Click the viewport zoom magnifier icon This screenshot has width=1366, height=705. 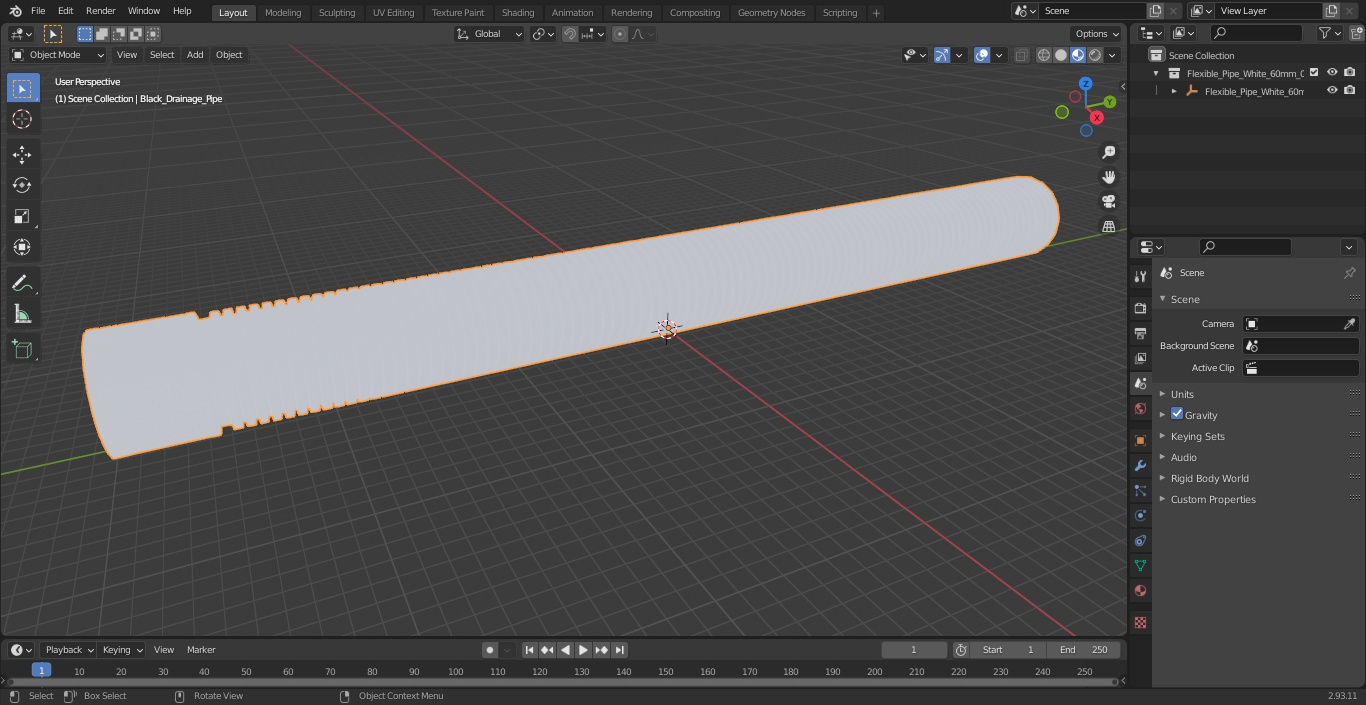click(x=1108, y=152)
